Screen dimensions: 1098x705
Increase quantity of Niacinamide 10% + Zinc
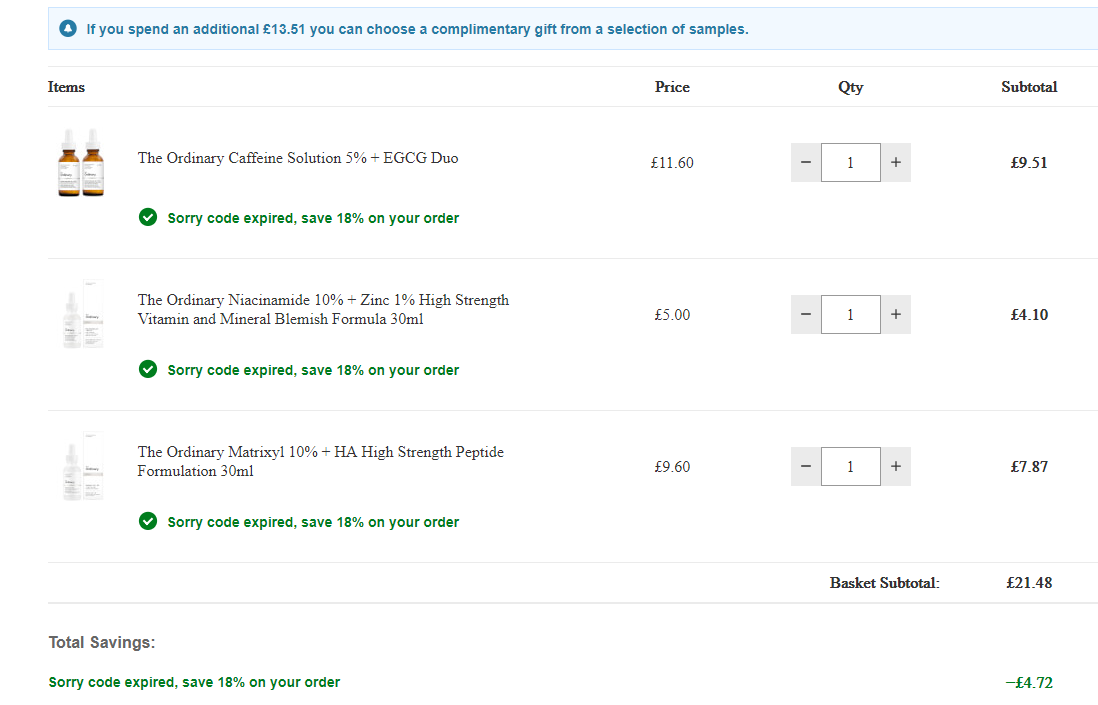click(x=896, y=314)
